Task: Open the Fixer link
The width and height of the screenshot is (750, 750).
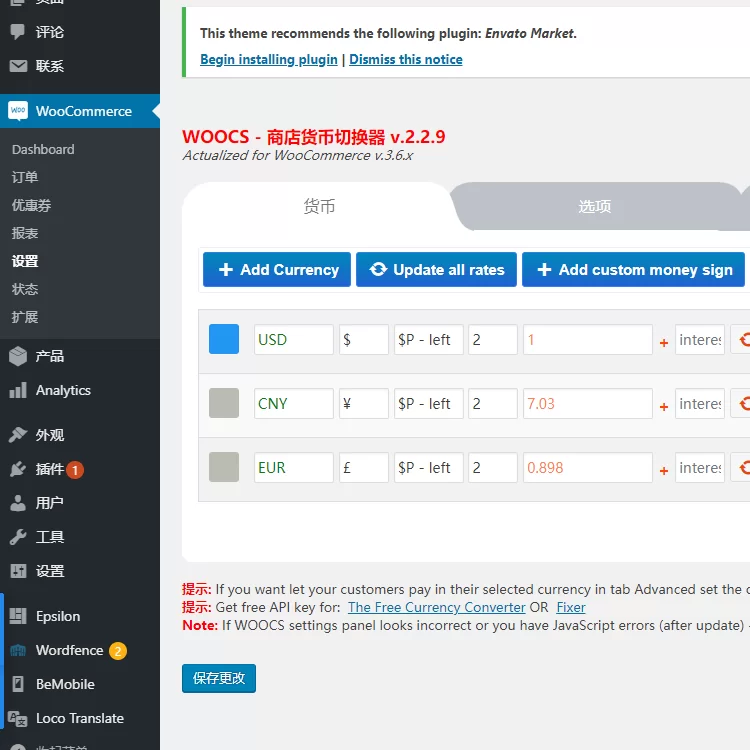Action: tap(571, 607)
